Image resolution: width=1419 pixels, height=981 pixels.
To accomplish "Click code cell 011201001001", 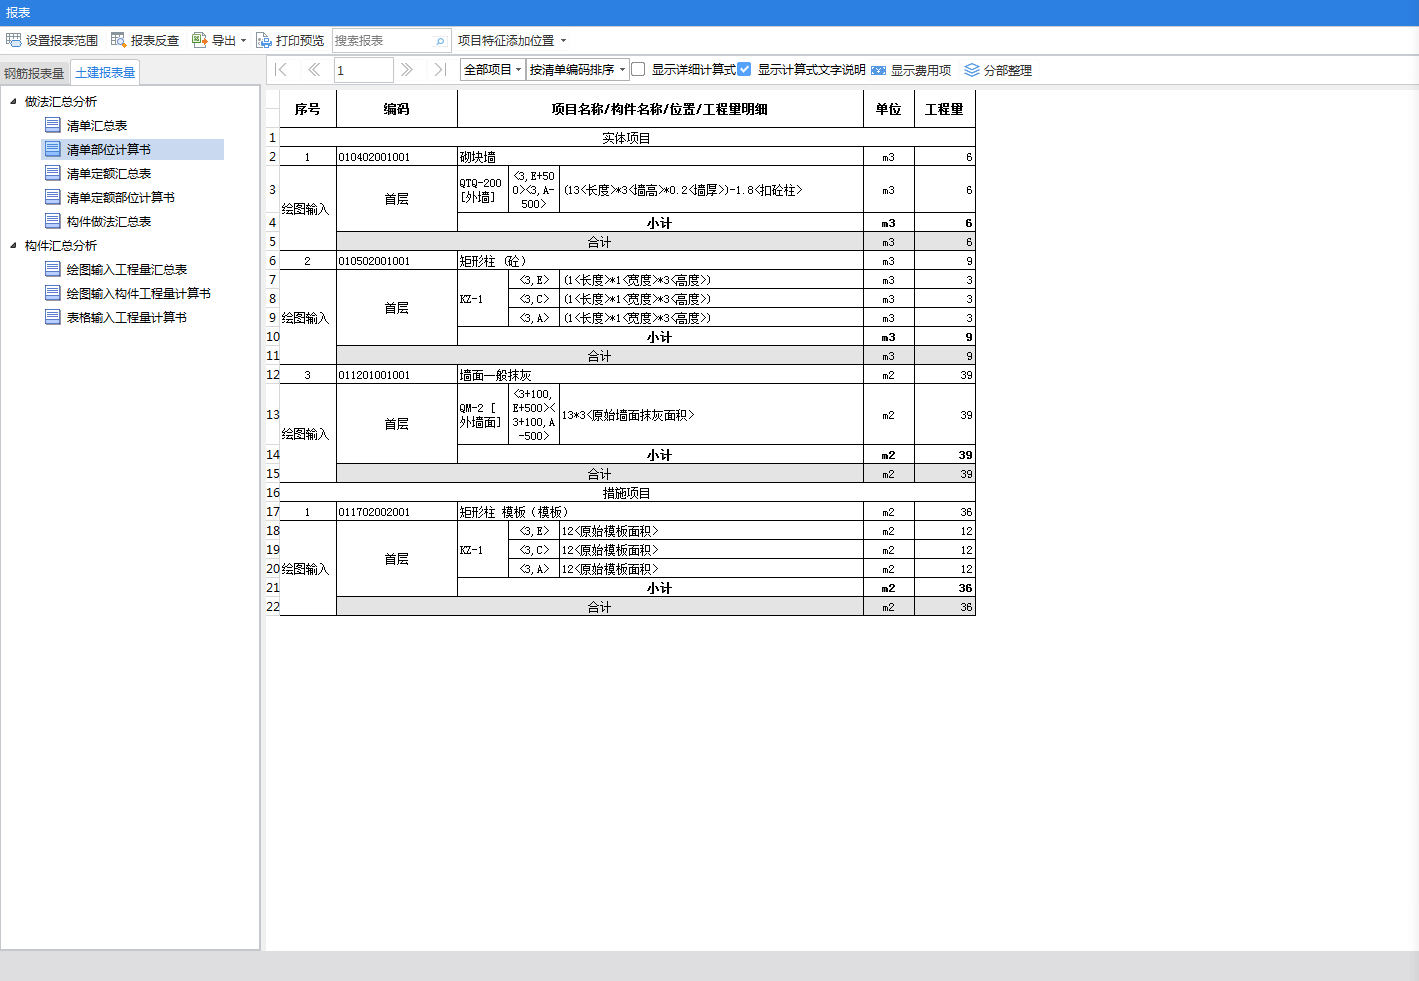I will (x=397, y=375).
